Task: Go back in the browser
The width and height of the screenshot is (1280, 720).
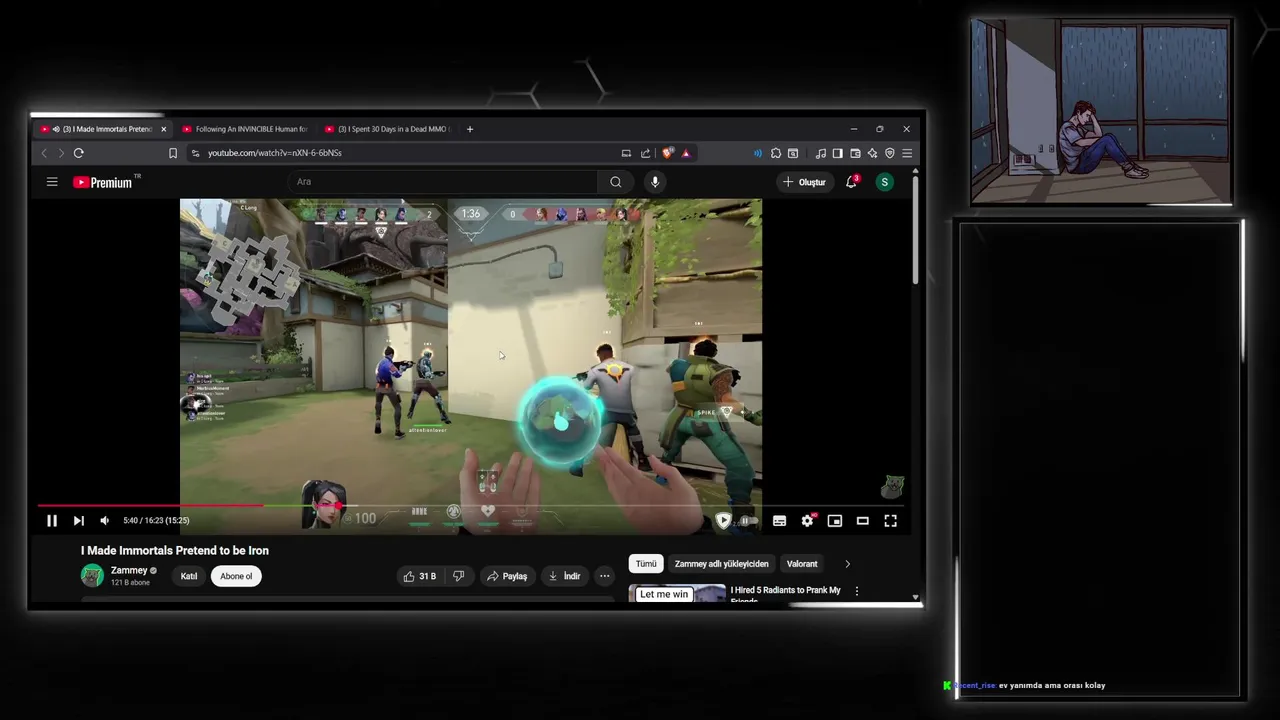Action: [x=44, y=153]
